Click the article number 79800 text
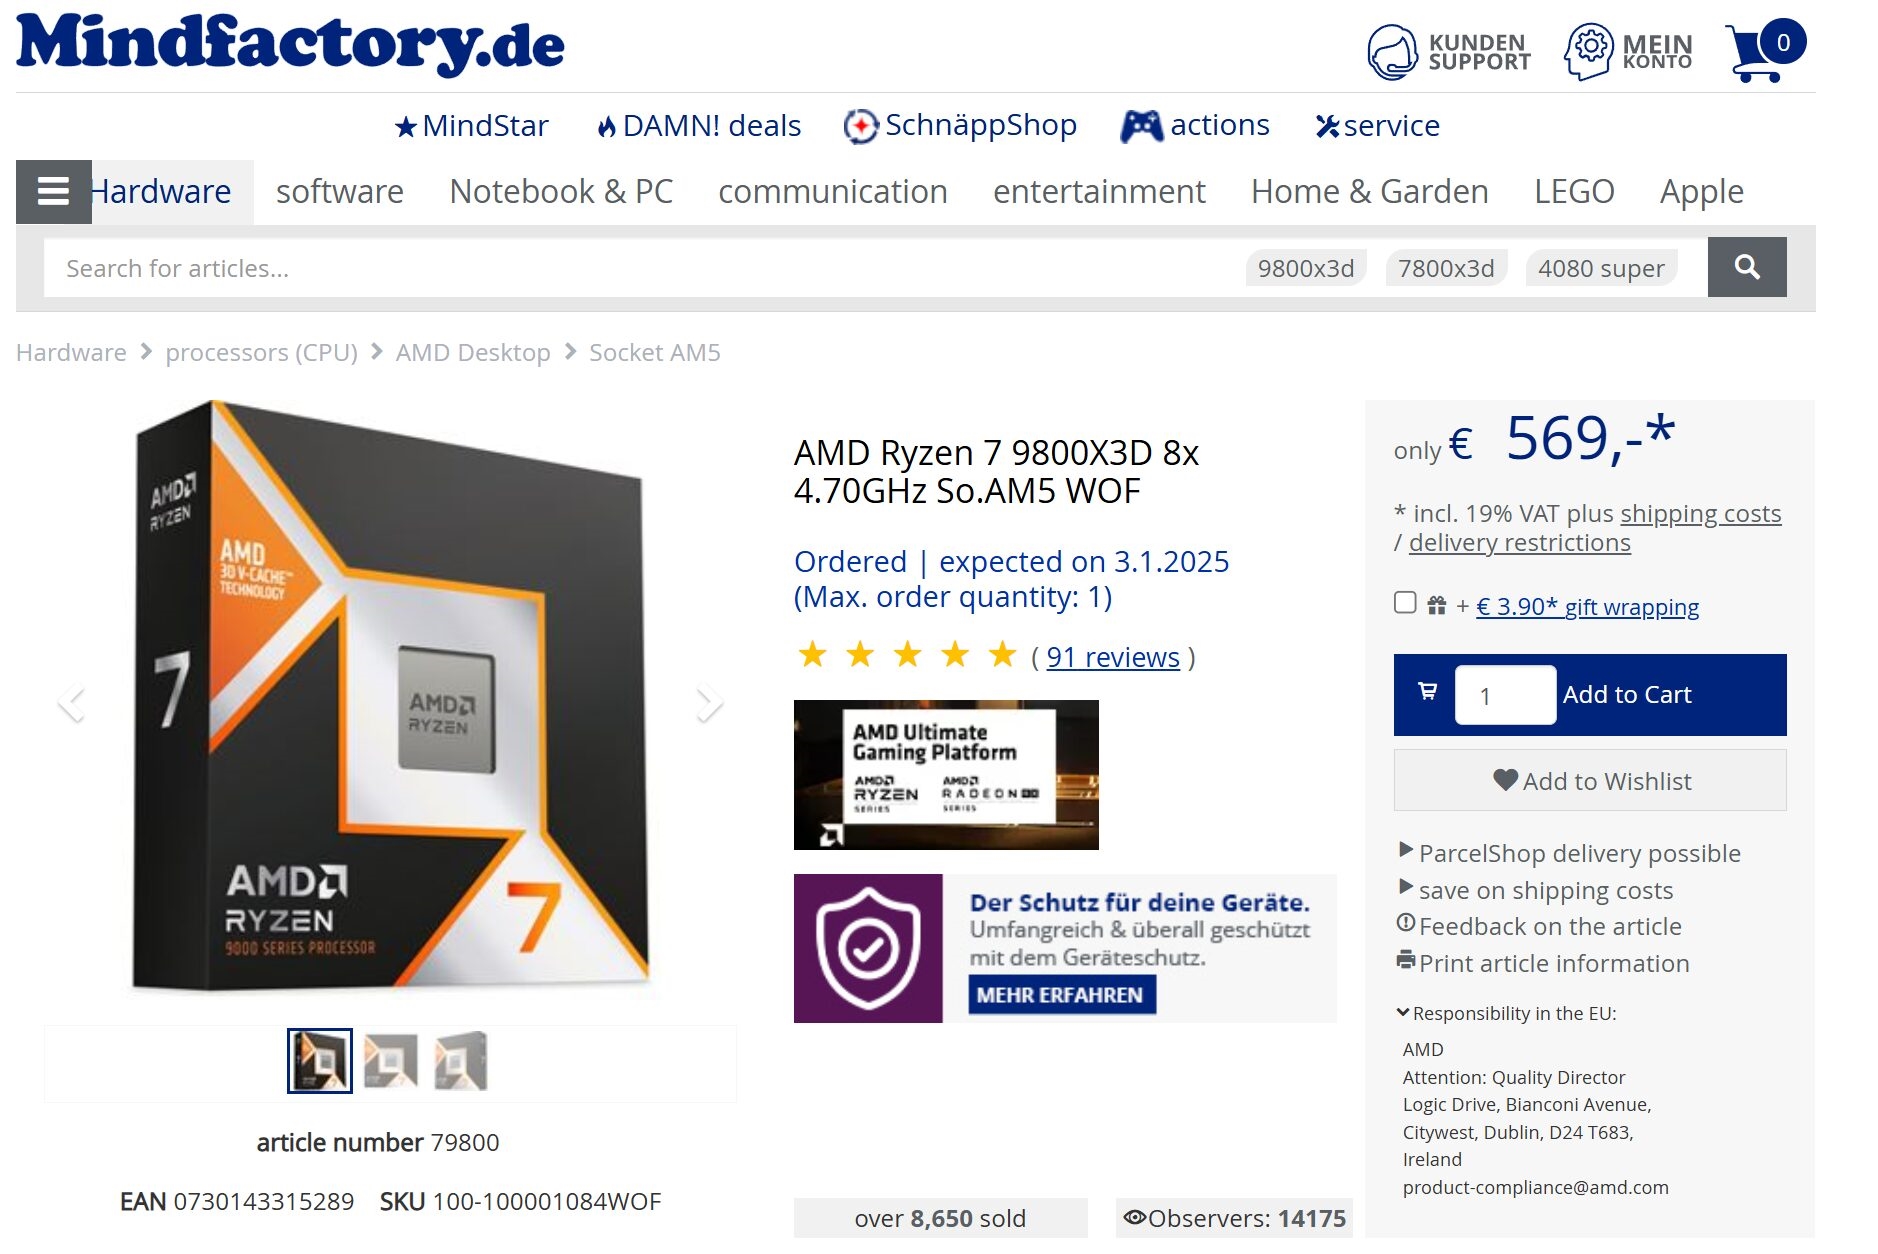Image resolution: width=1878 pixels, height=1254 pixels. [x=378, y=1142]
